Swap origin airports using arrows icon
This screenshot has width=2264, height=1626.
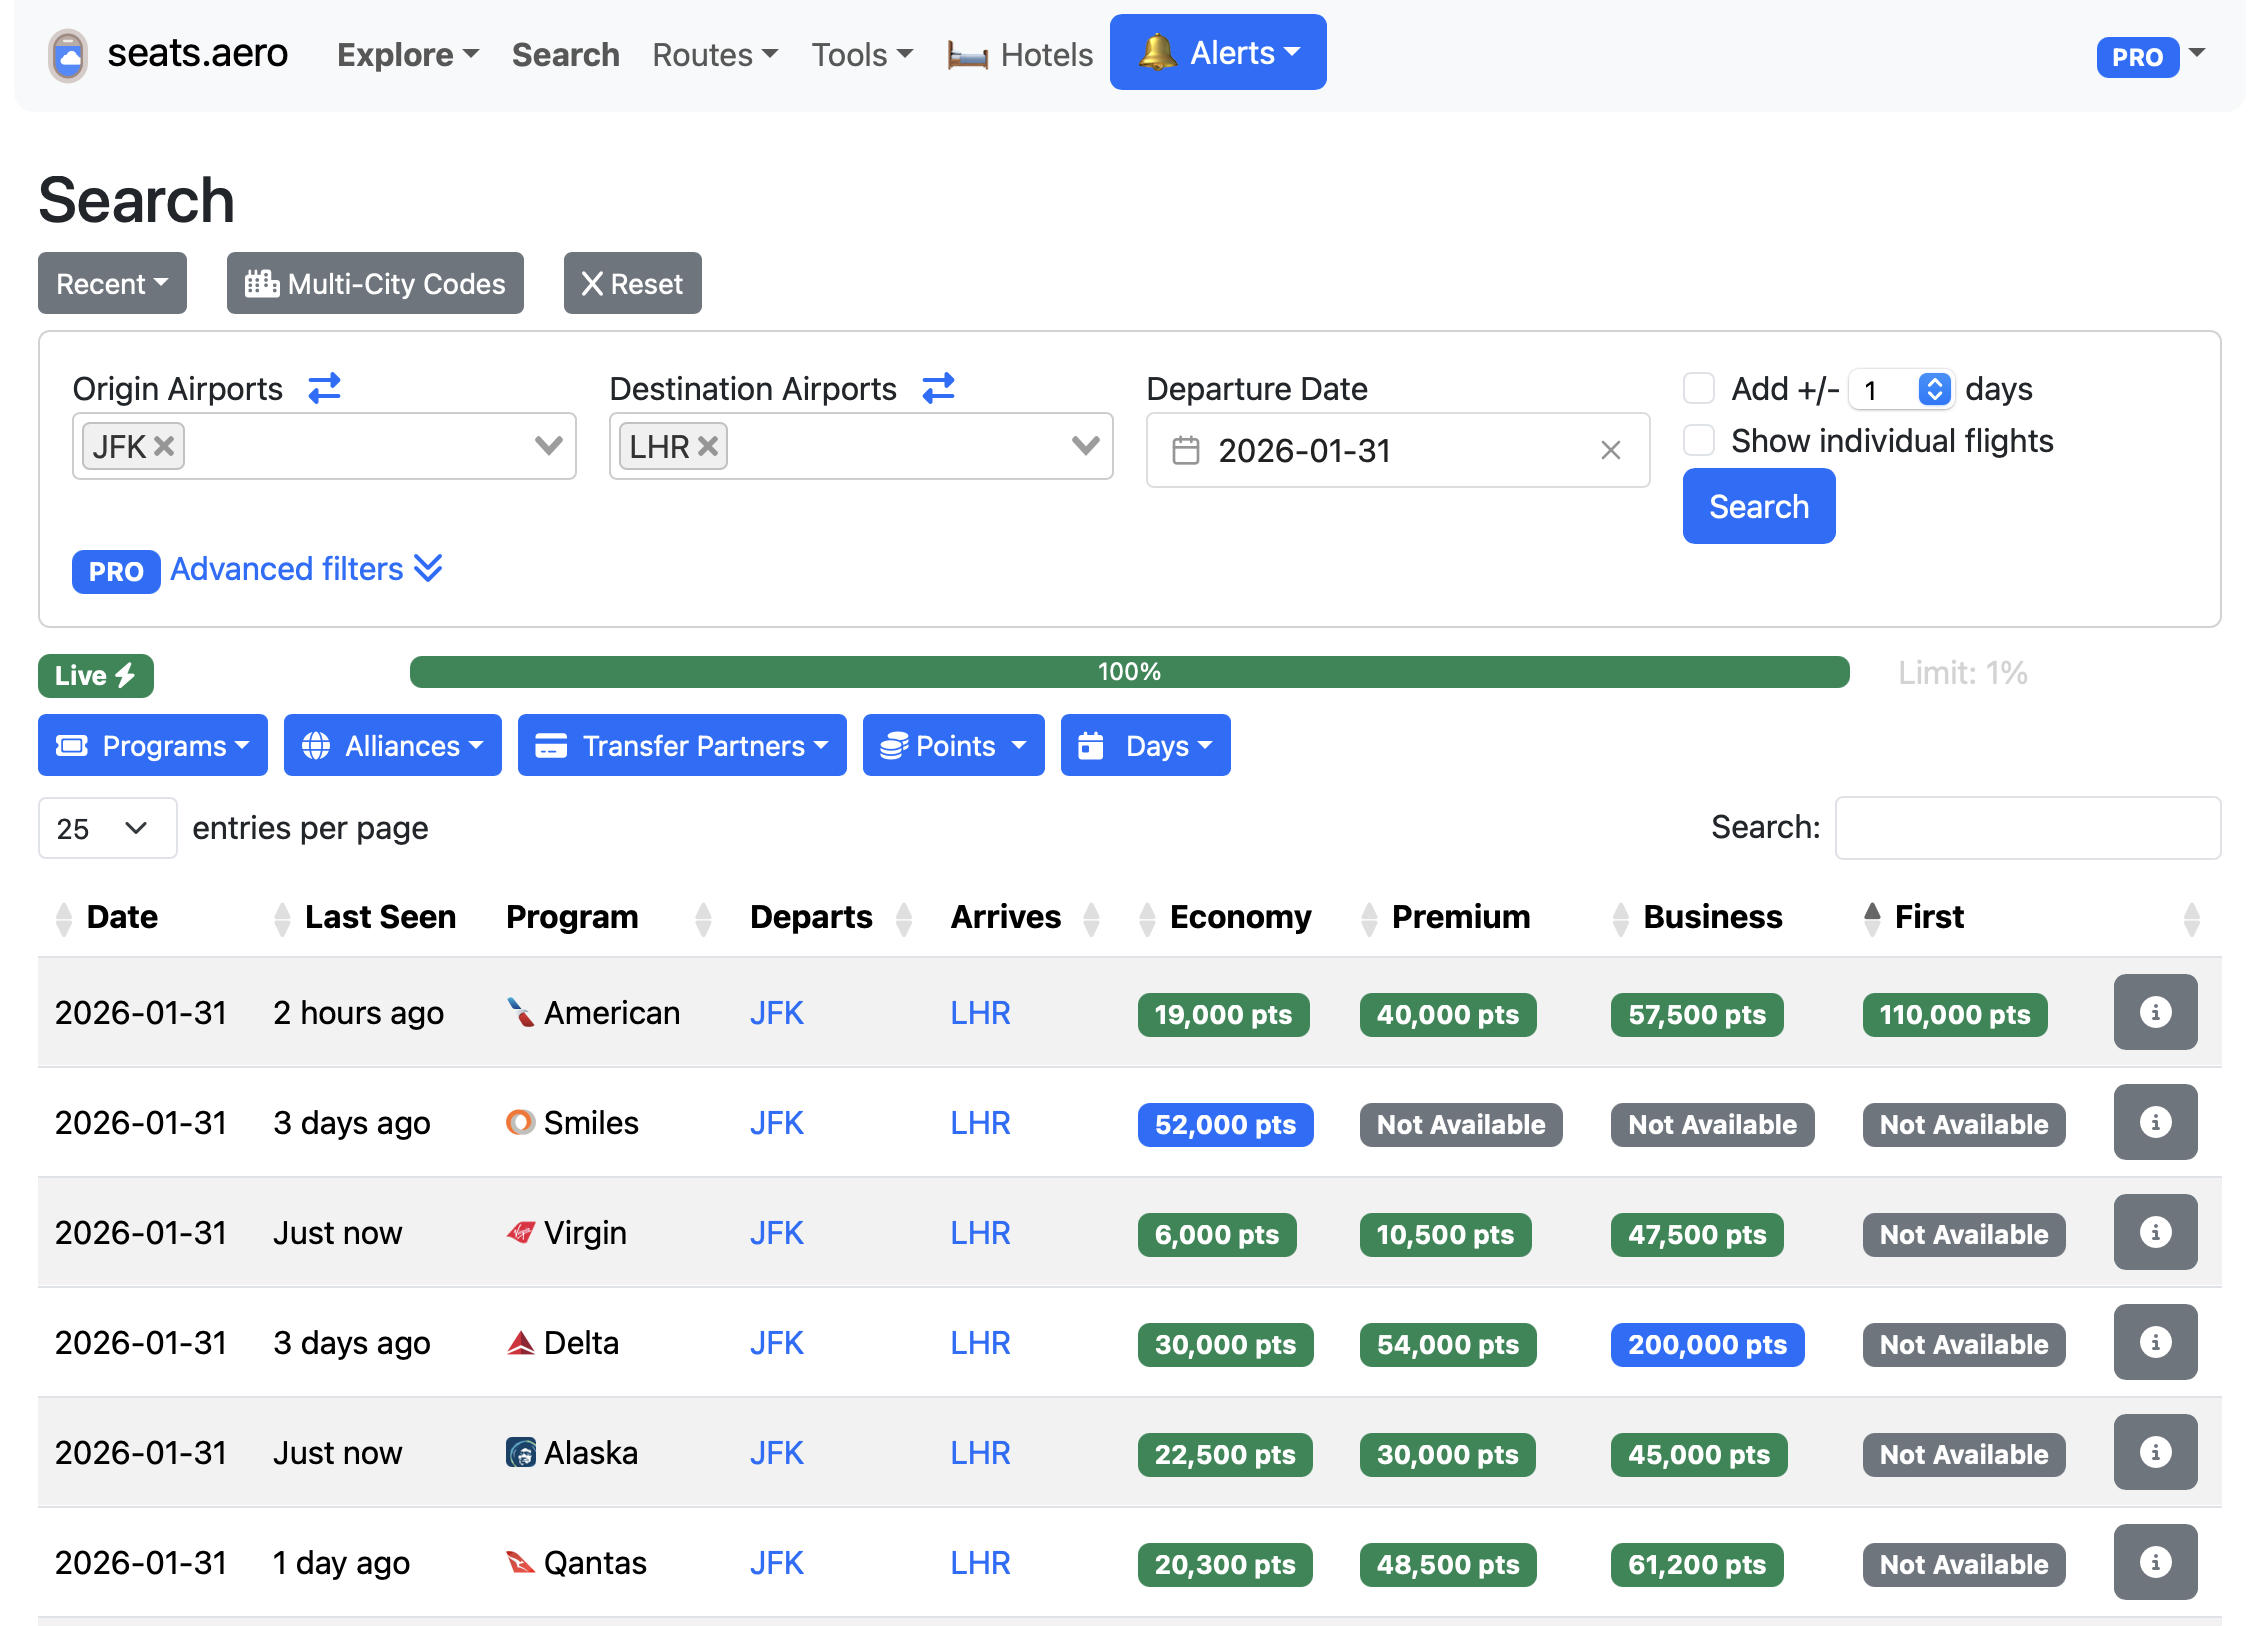[324, 388]
